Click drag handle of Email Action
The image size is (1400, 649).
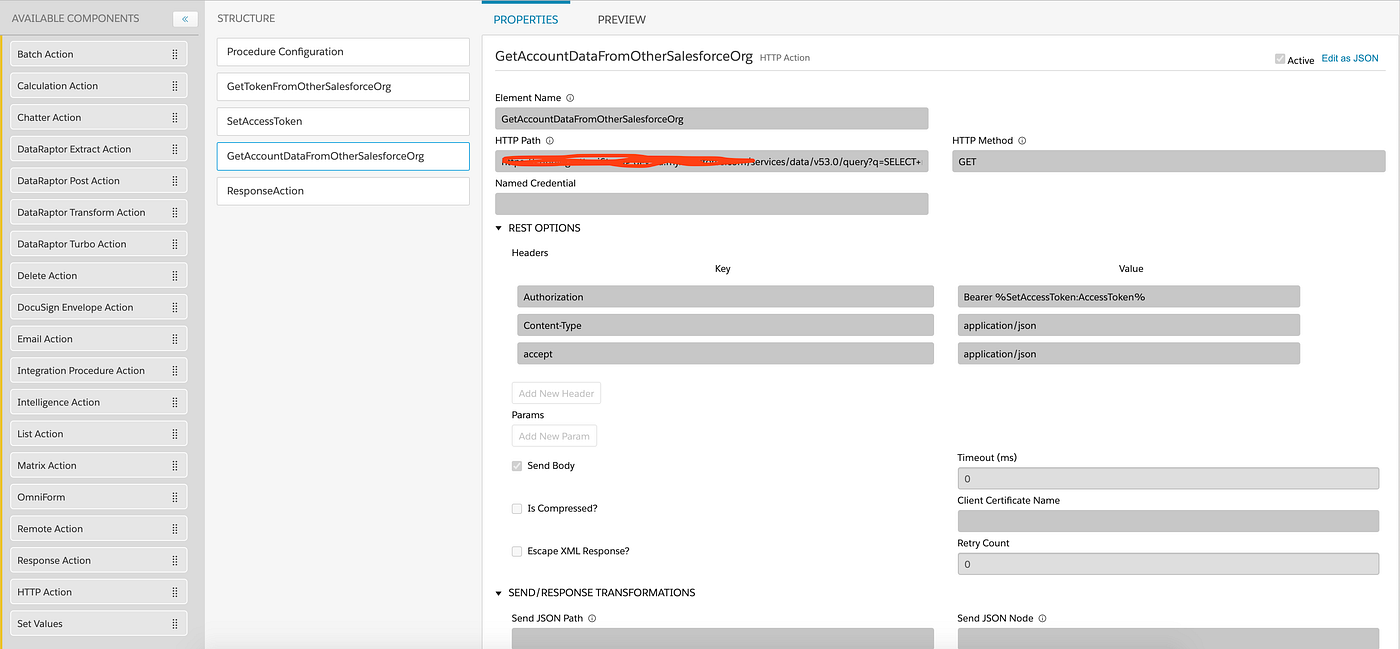pyautogui.click(x=174, y=339)
